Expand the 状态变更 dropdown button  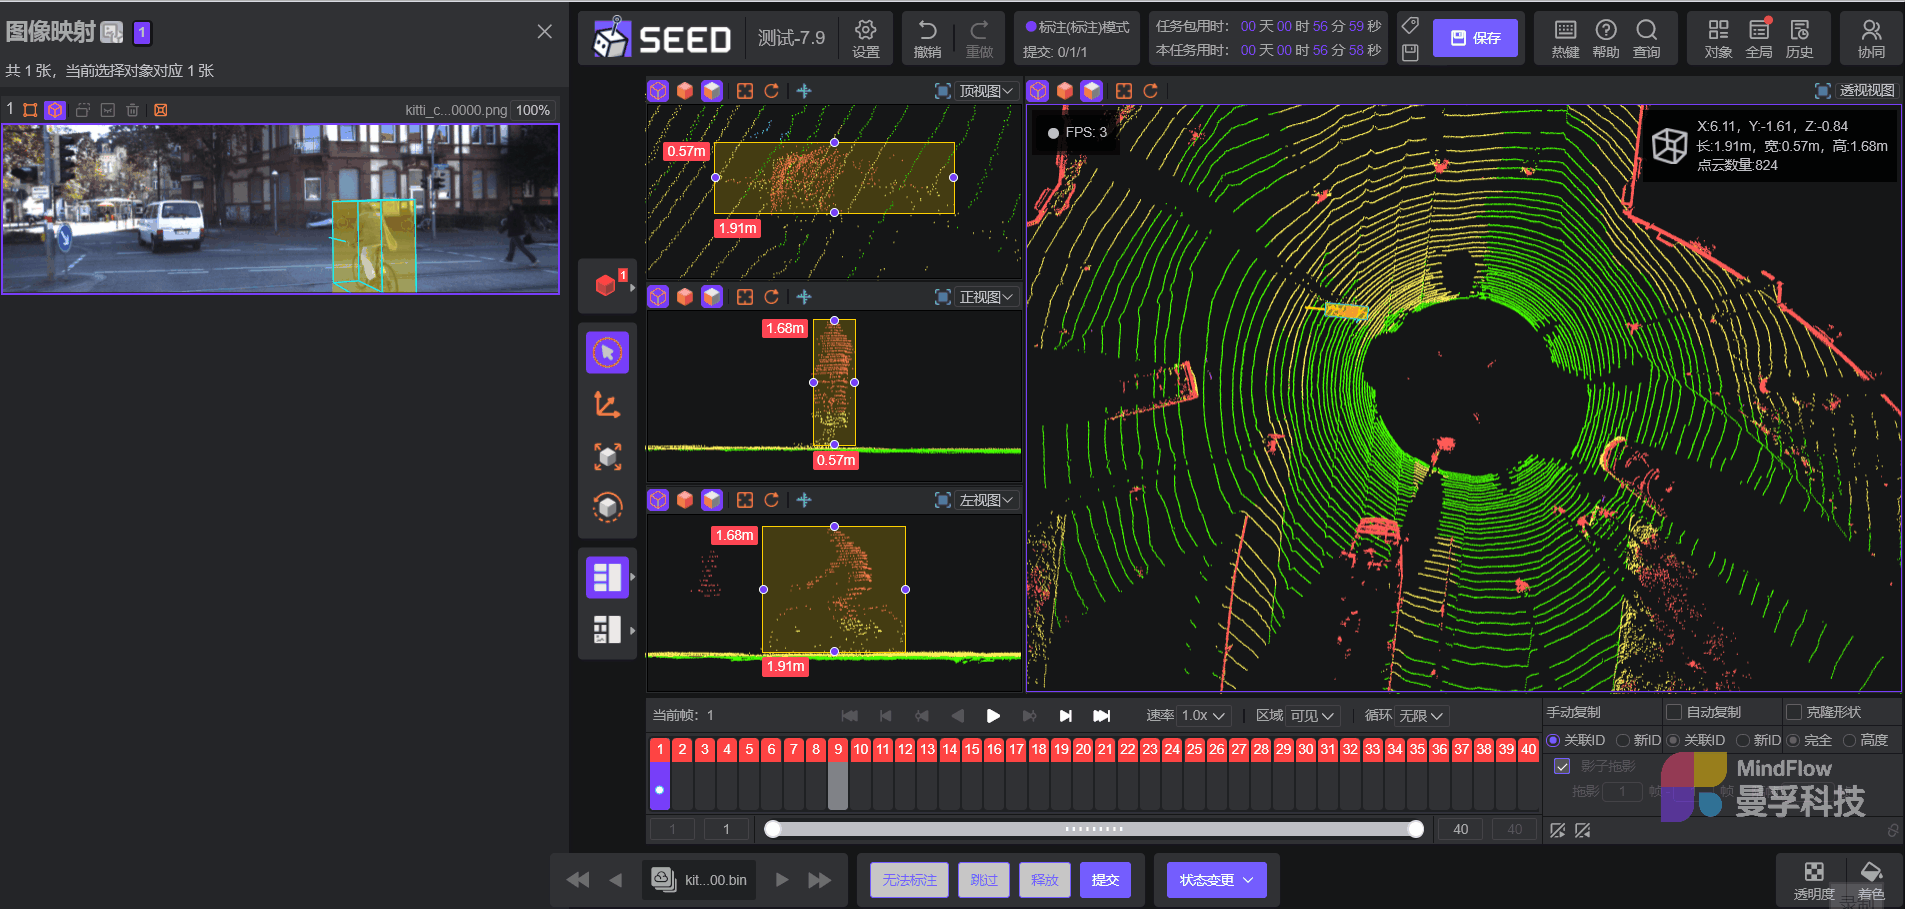pos(1216,880)
